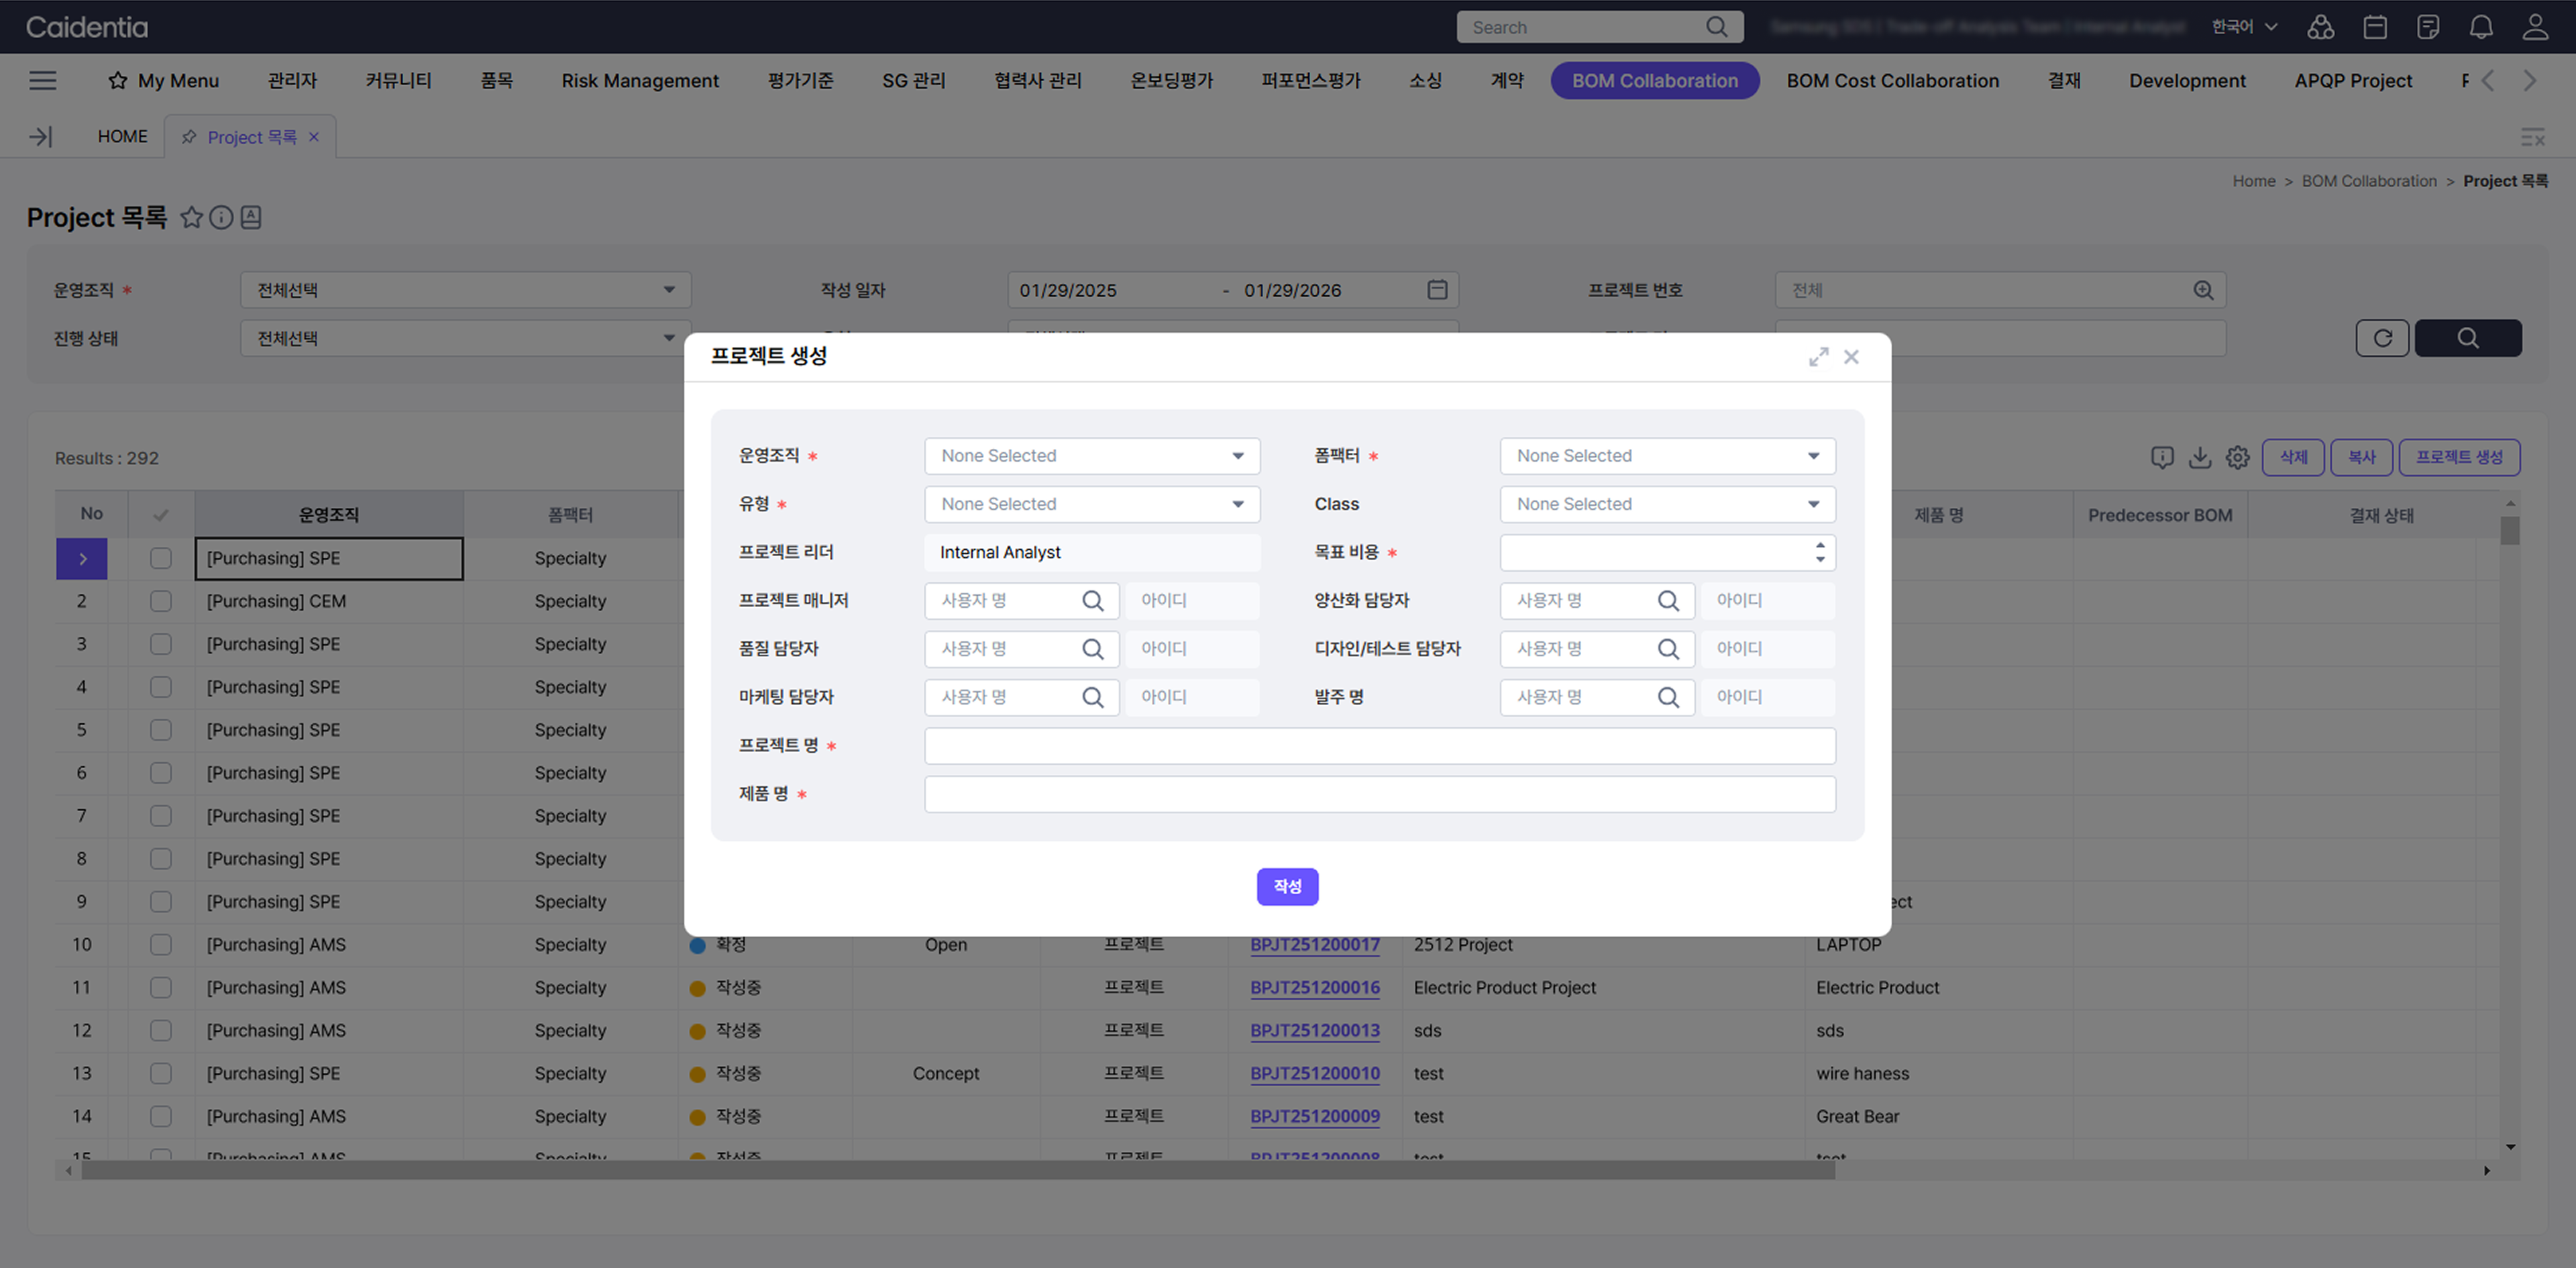Expand the dialog with the maximize icon

(x=1818, y=357)
